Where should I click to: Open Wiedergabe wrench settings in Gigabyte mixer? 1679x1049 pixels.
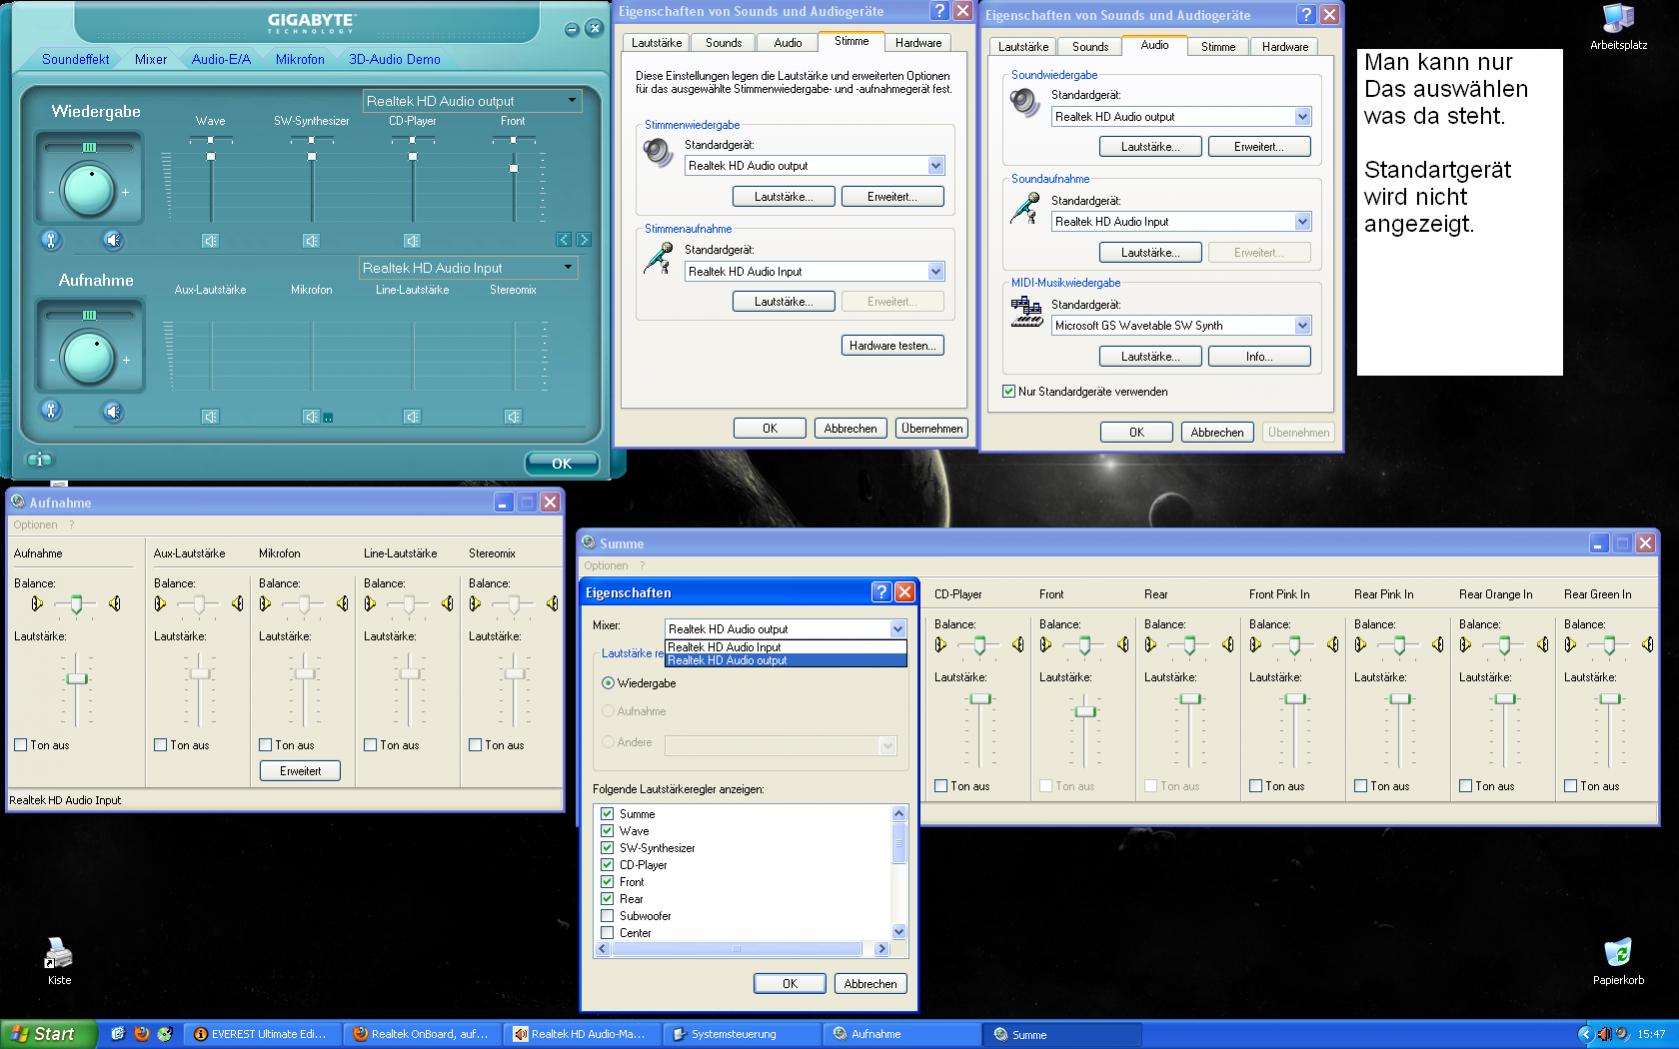click(51, 240)
